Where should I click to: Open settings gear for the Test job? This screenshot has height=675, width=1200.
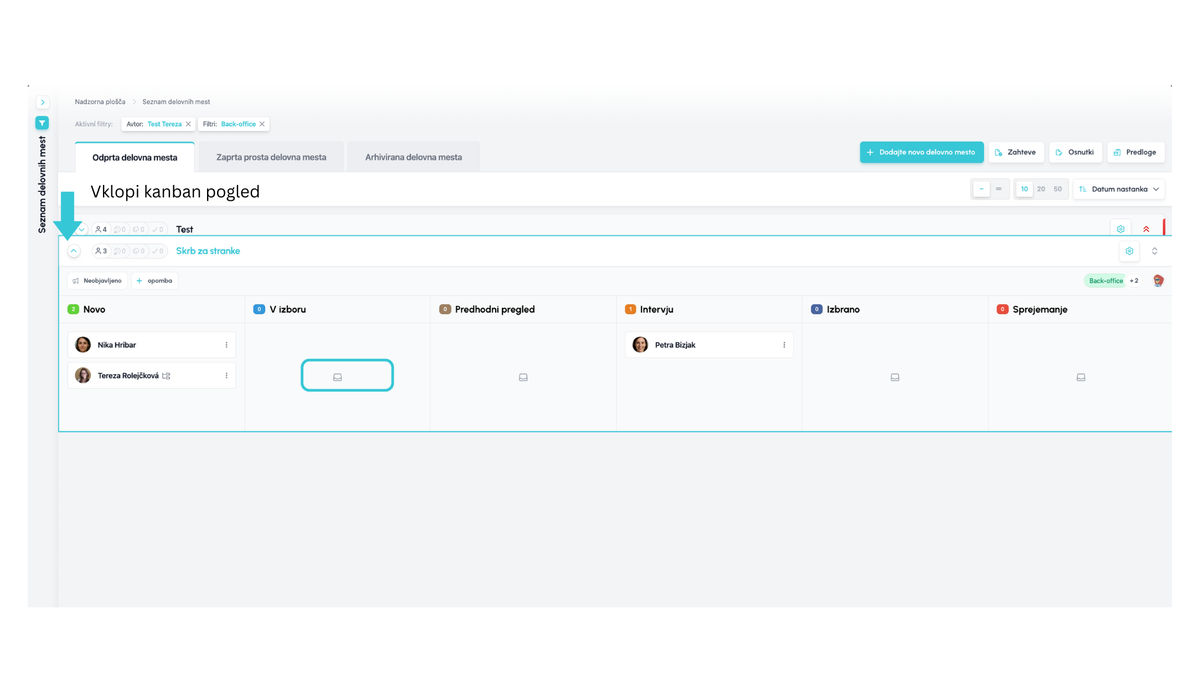click(1121, 229)
